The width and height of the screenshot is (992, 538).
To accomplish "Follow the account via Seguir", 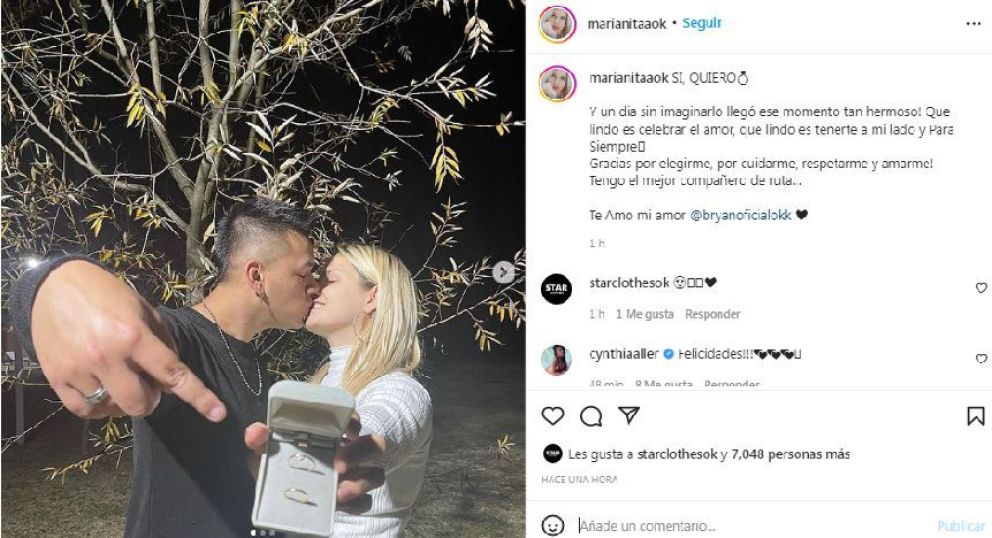I will tap(702, 23).
